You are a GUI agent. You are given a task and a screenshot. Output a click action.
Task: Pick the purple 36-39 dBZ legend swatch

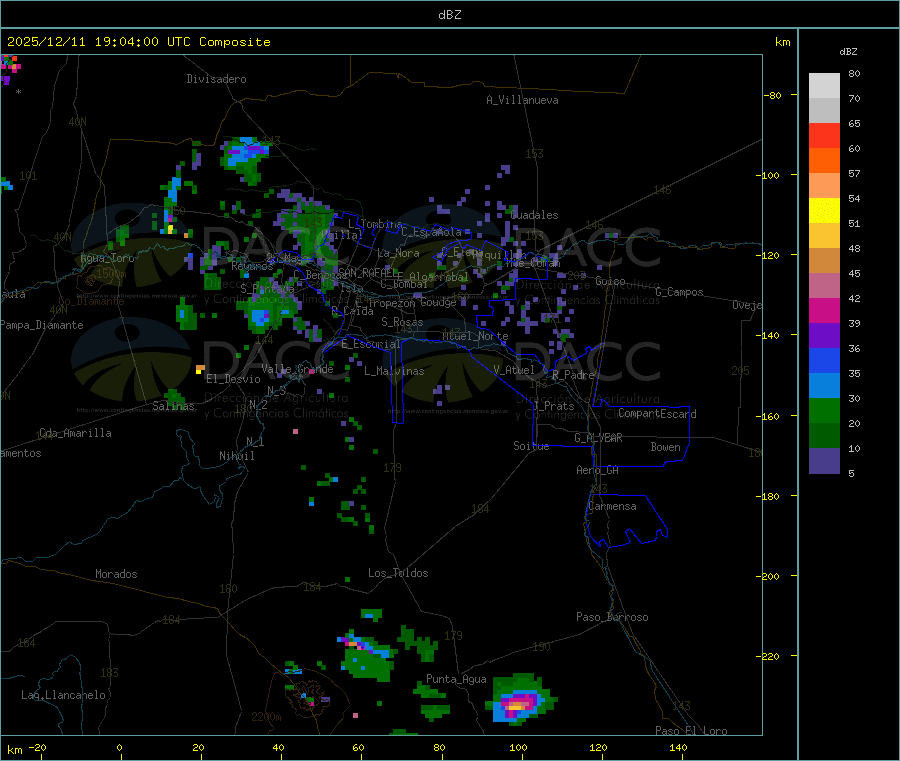[x=824, y=335]
